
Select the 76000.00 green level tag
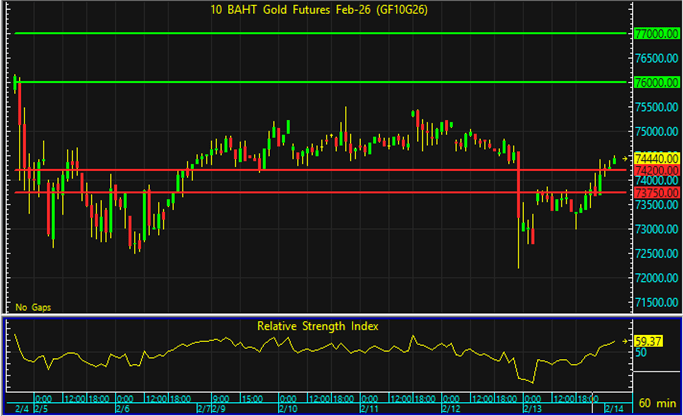click(656, 81)
